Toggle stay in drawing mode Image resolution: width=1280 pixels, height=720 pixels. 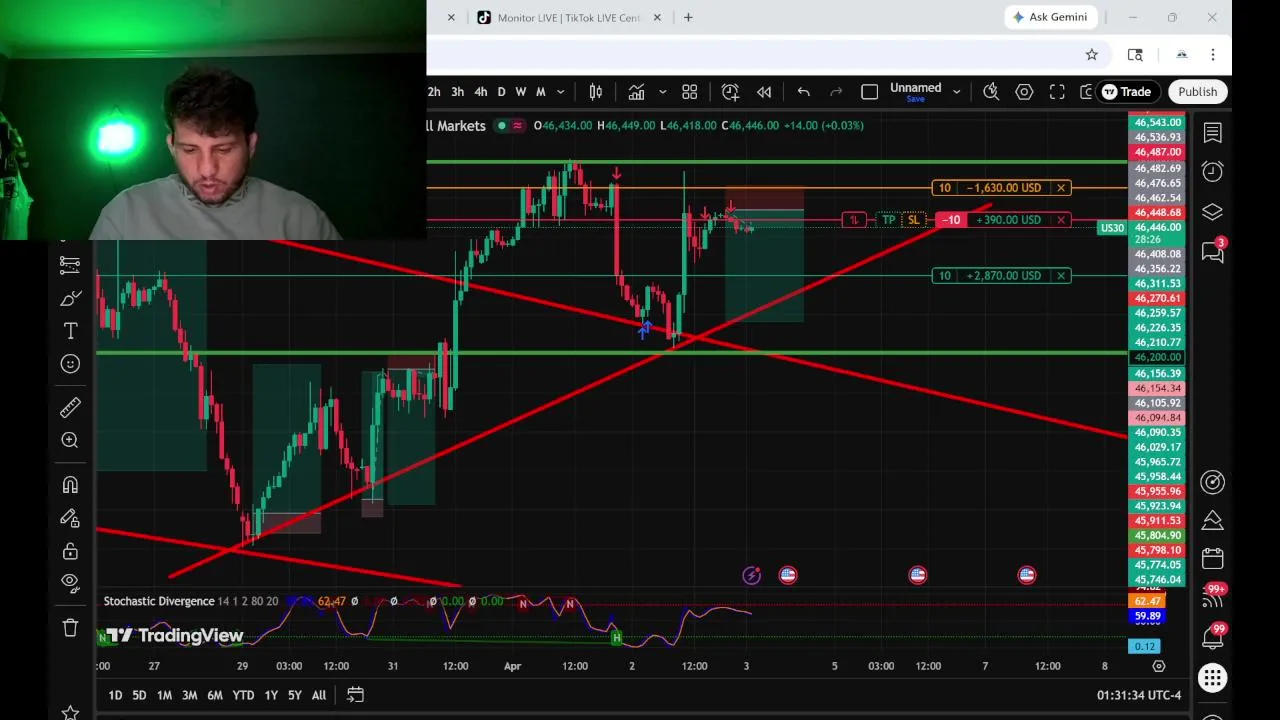pos(70,518)
